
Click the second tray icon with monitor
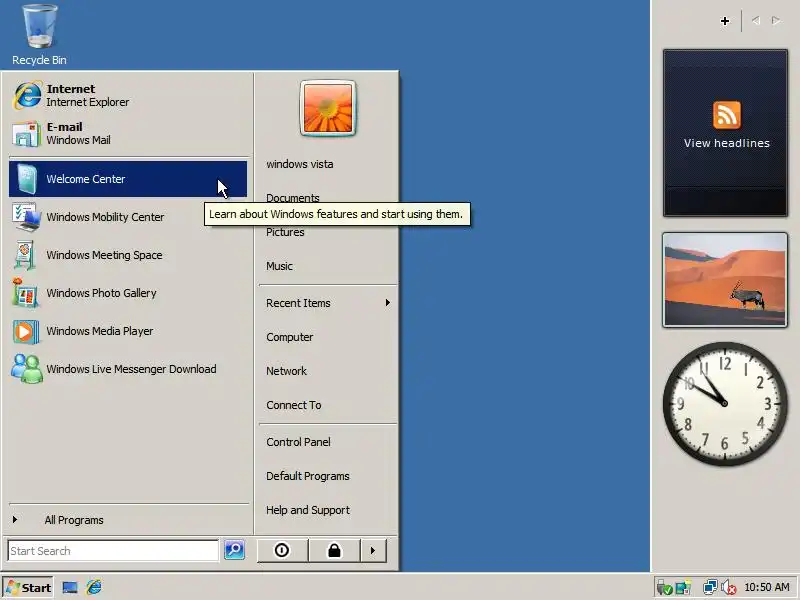pos(683,588)
